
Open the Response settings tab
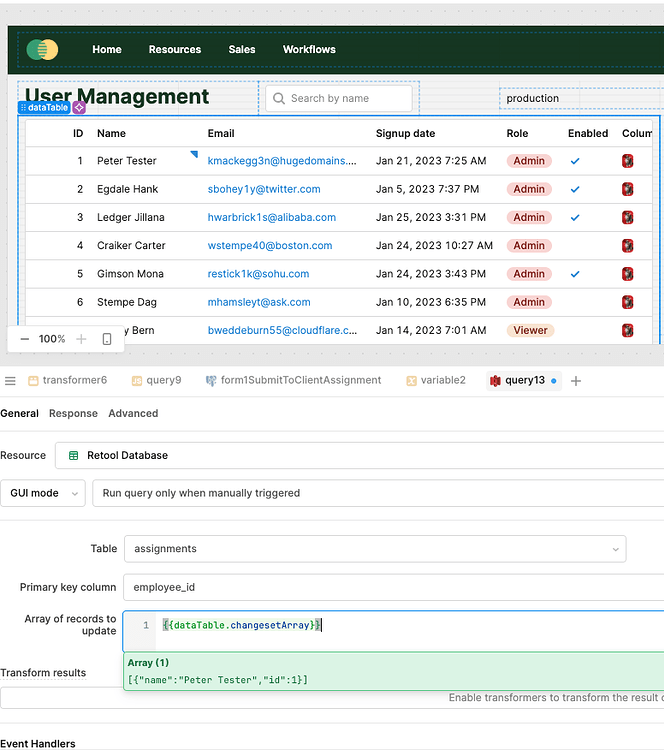pyautogui.click(x=73, y=413)
